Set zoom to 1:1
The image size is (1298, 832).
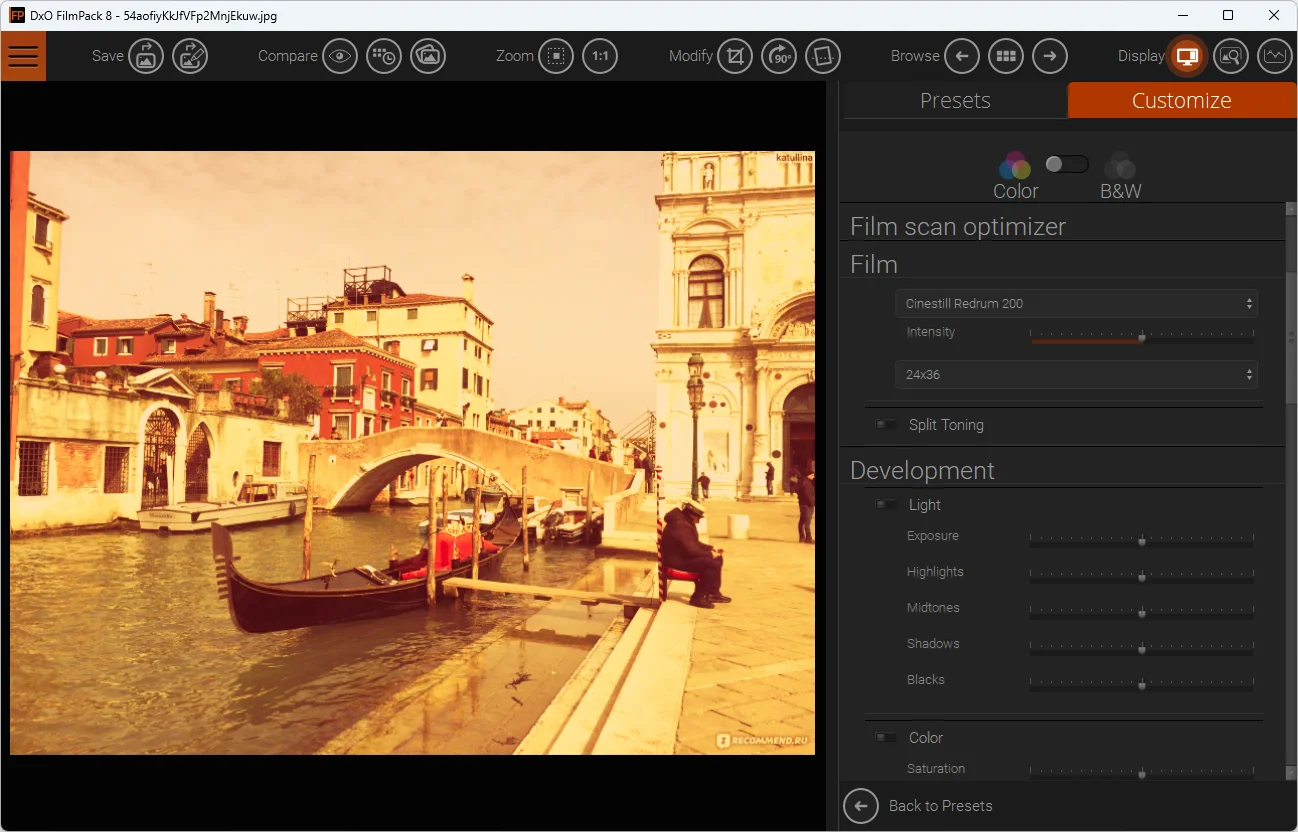click(x=600, y=56)
